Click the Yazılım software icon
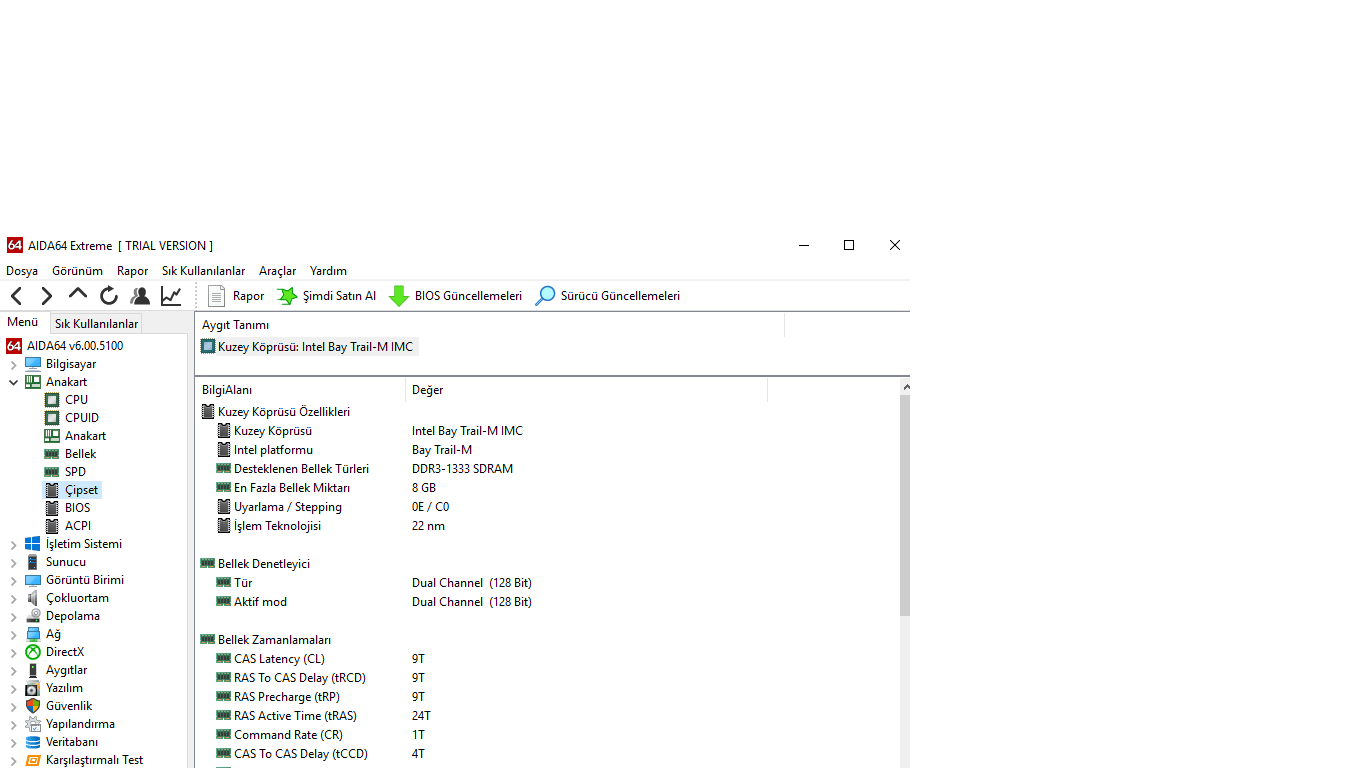 point(33,688)
